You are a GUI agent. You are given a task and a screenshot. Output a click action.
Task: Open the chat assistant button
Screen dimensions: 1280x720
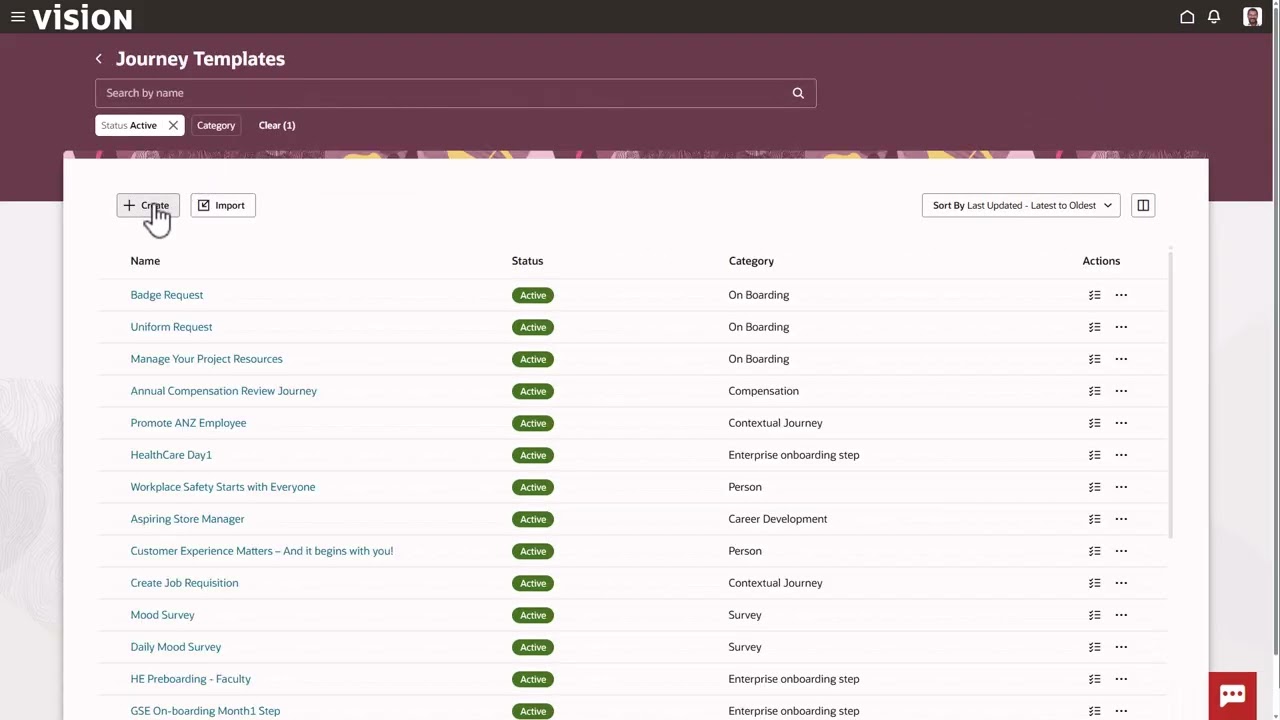point(1232,696)
